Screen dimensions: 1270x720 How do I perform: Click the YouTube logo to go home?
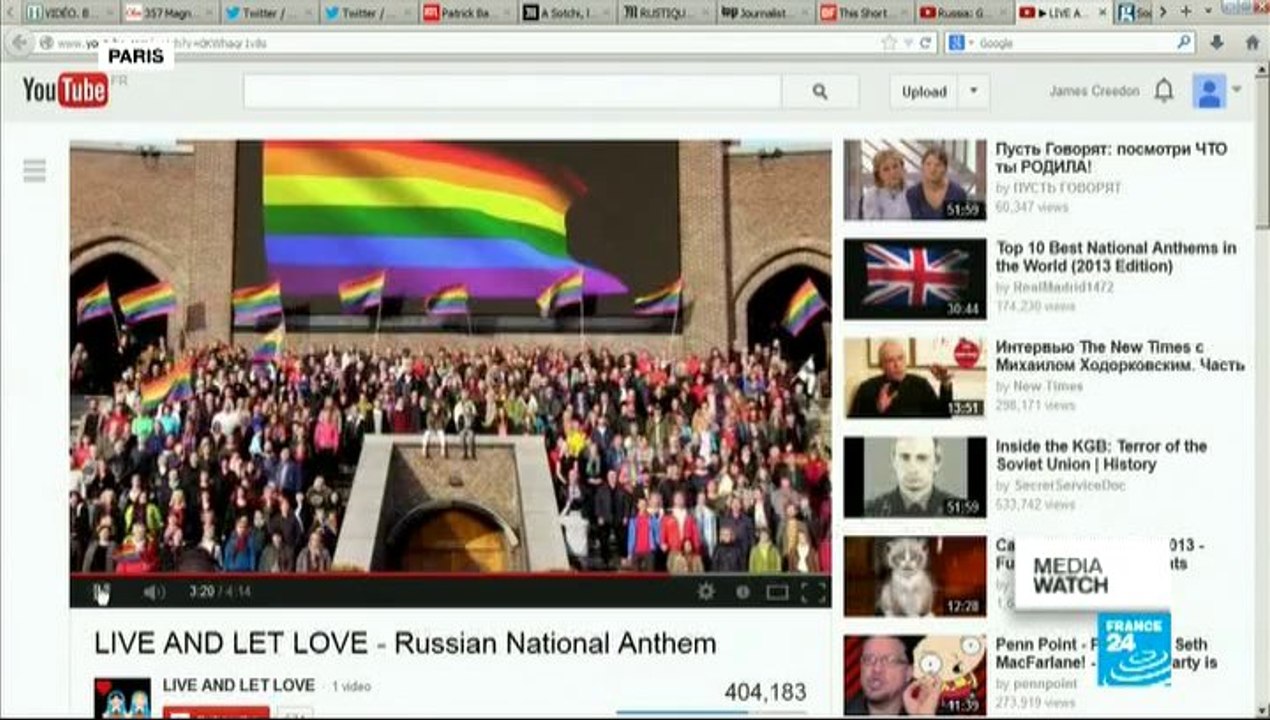tap(66, 91)
